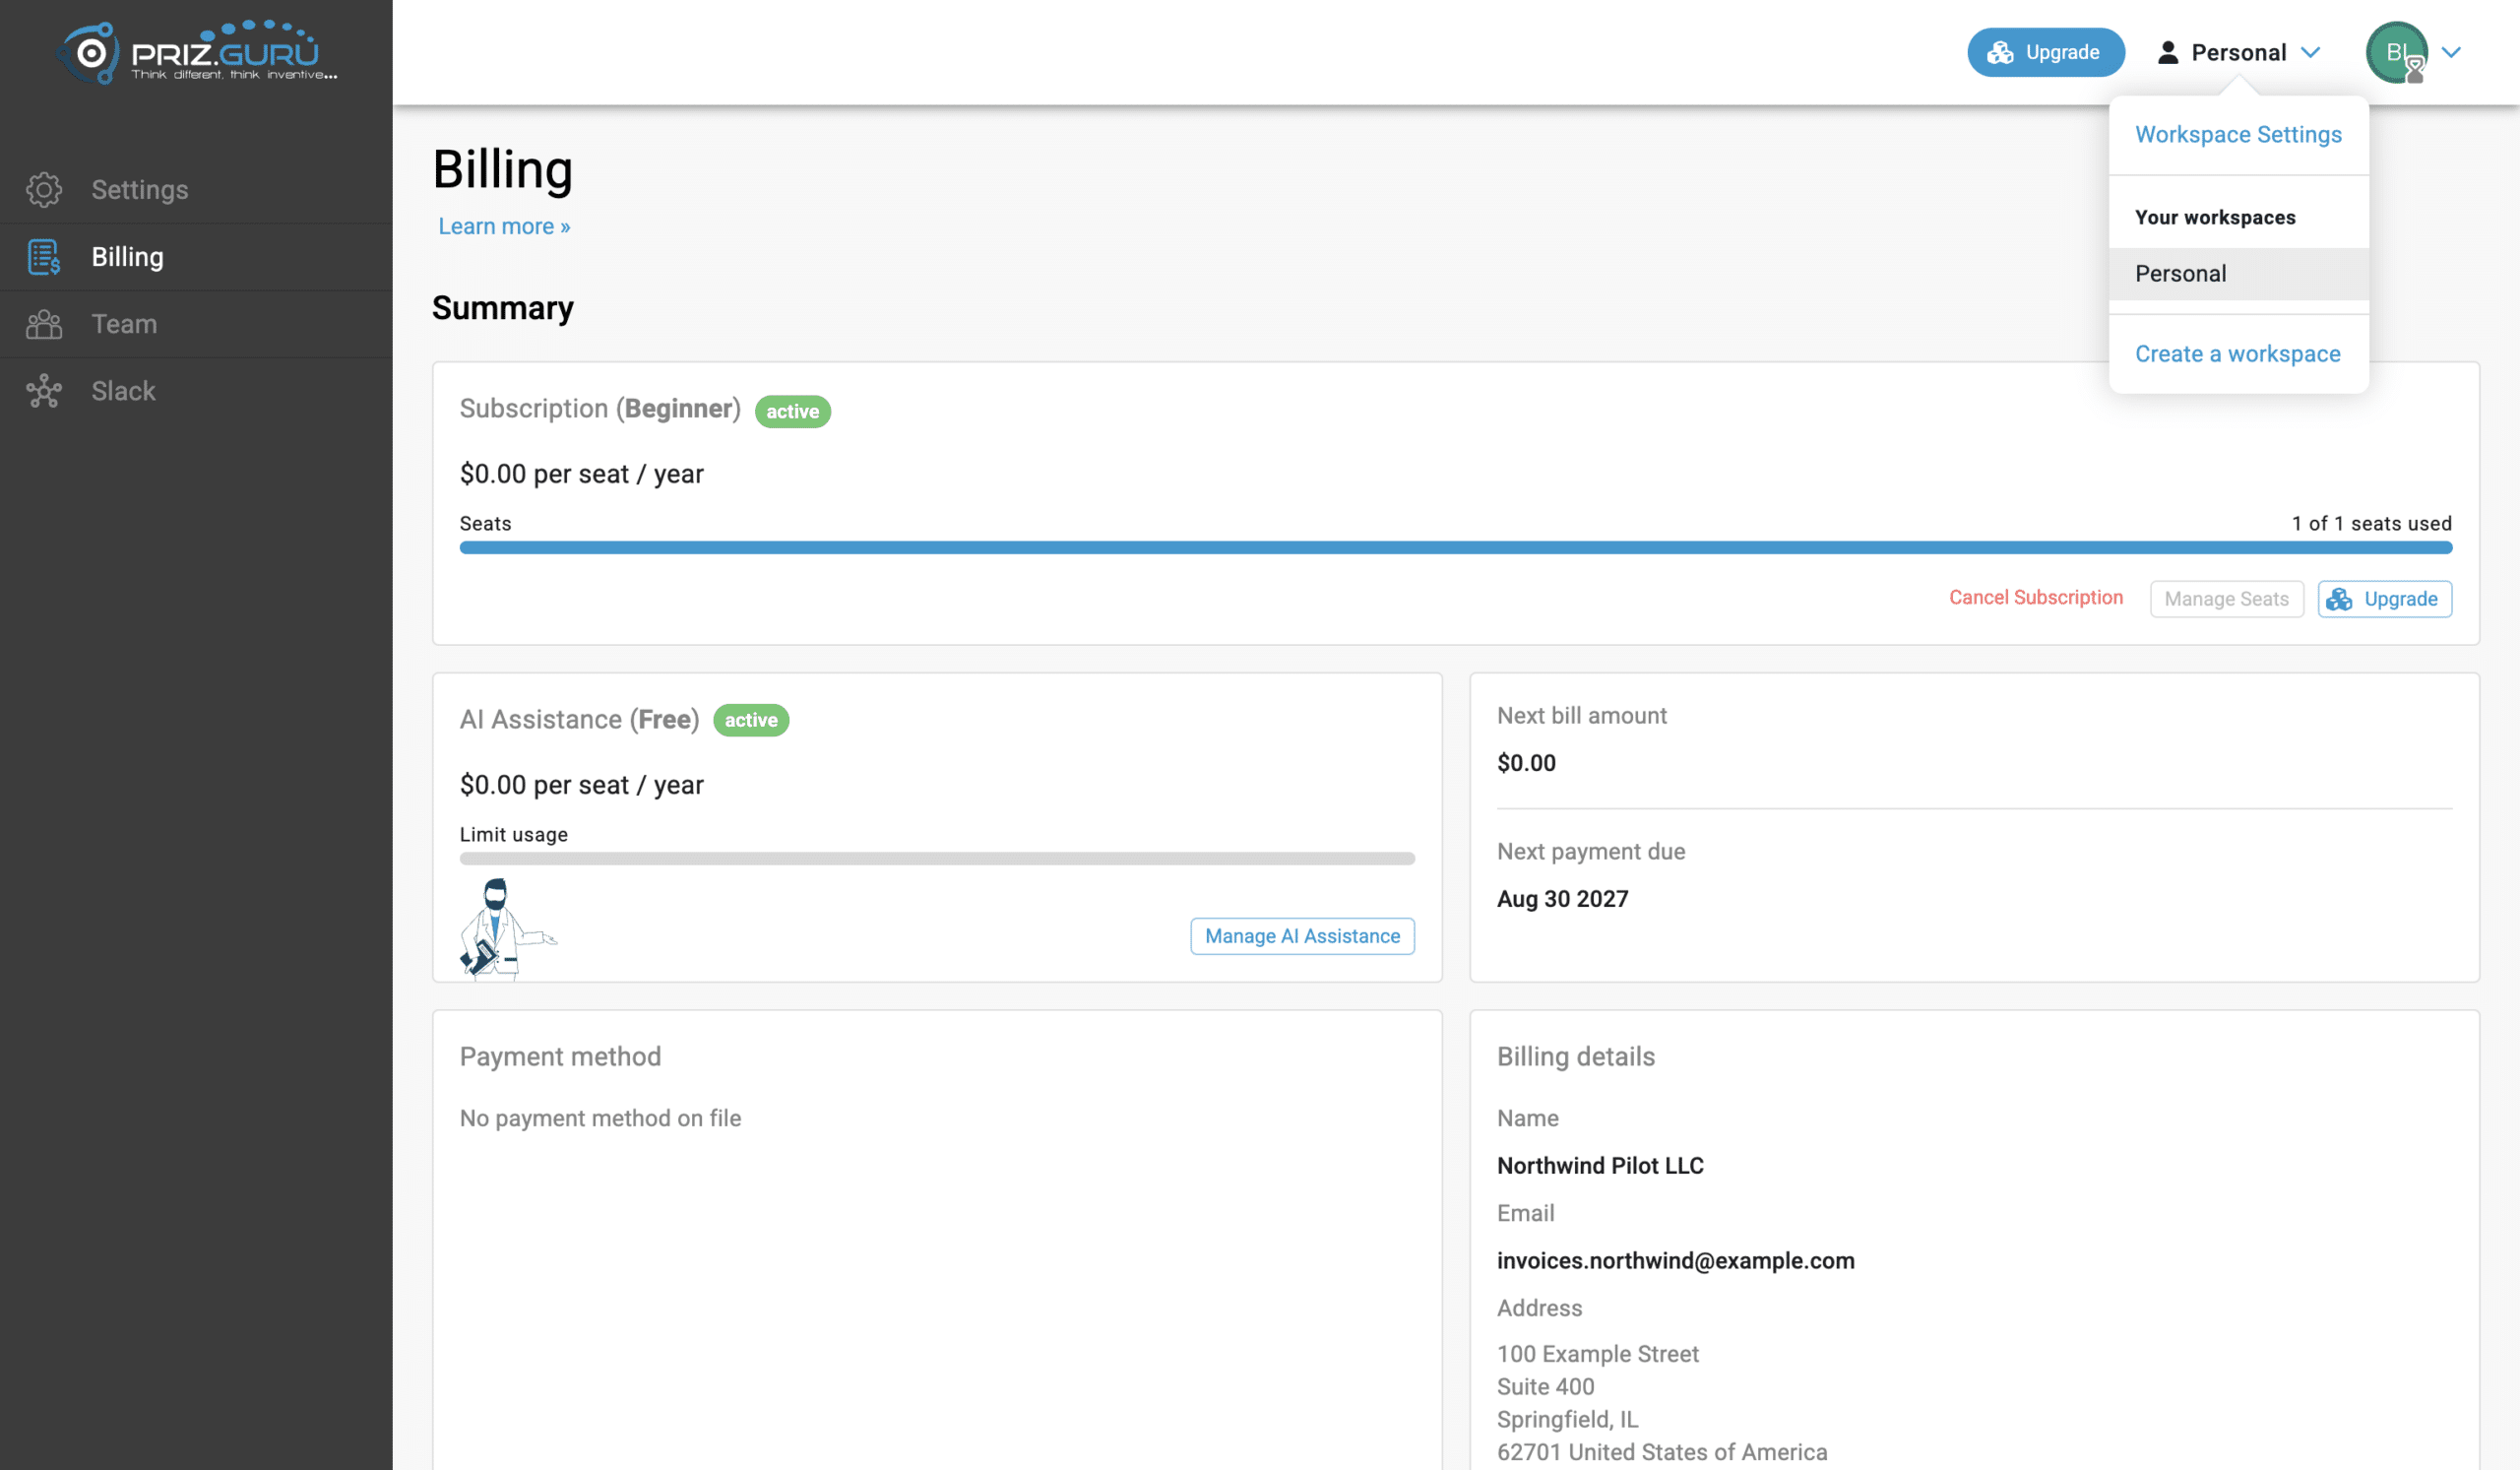Image resolution: width=2520 pixels, height=1470 pixels.
Task: Click 'No payment method on file' text
Action: (600, 1118)
